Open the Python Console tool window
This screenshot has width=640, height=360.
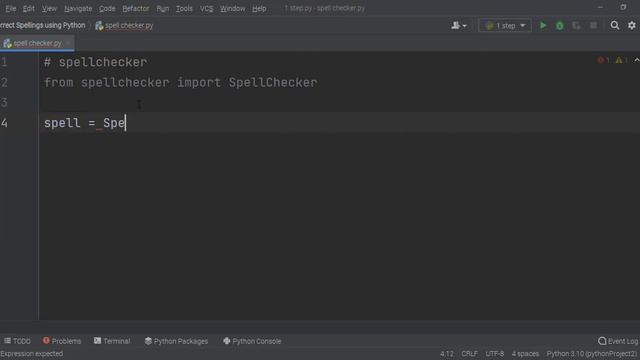point(252,341)
